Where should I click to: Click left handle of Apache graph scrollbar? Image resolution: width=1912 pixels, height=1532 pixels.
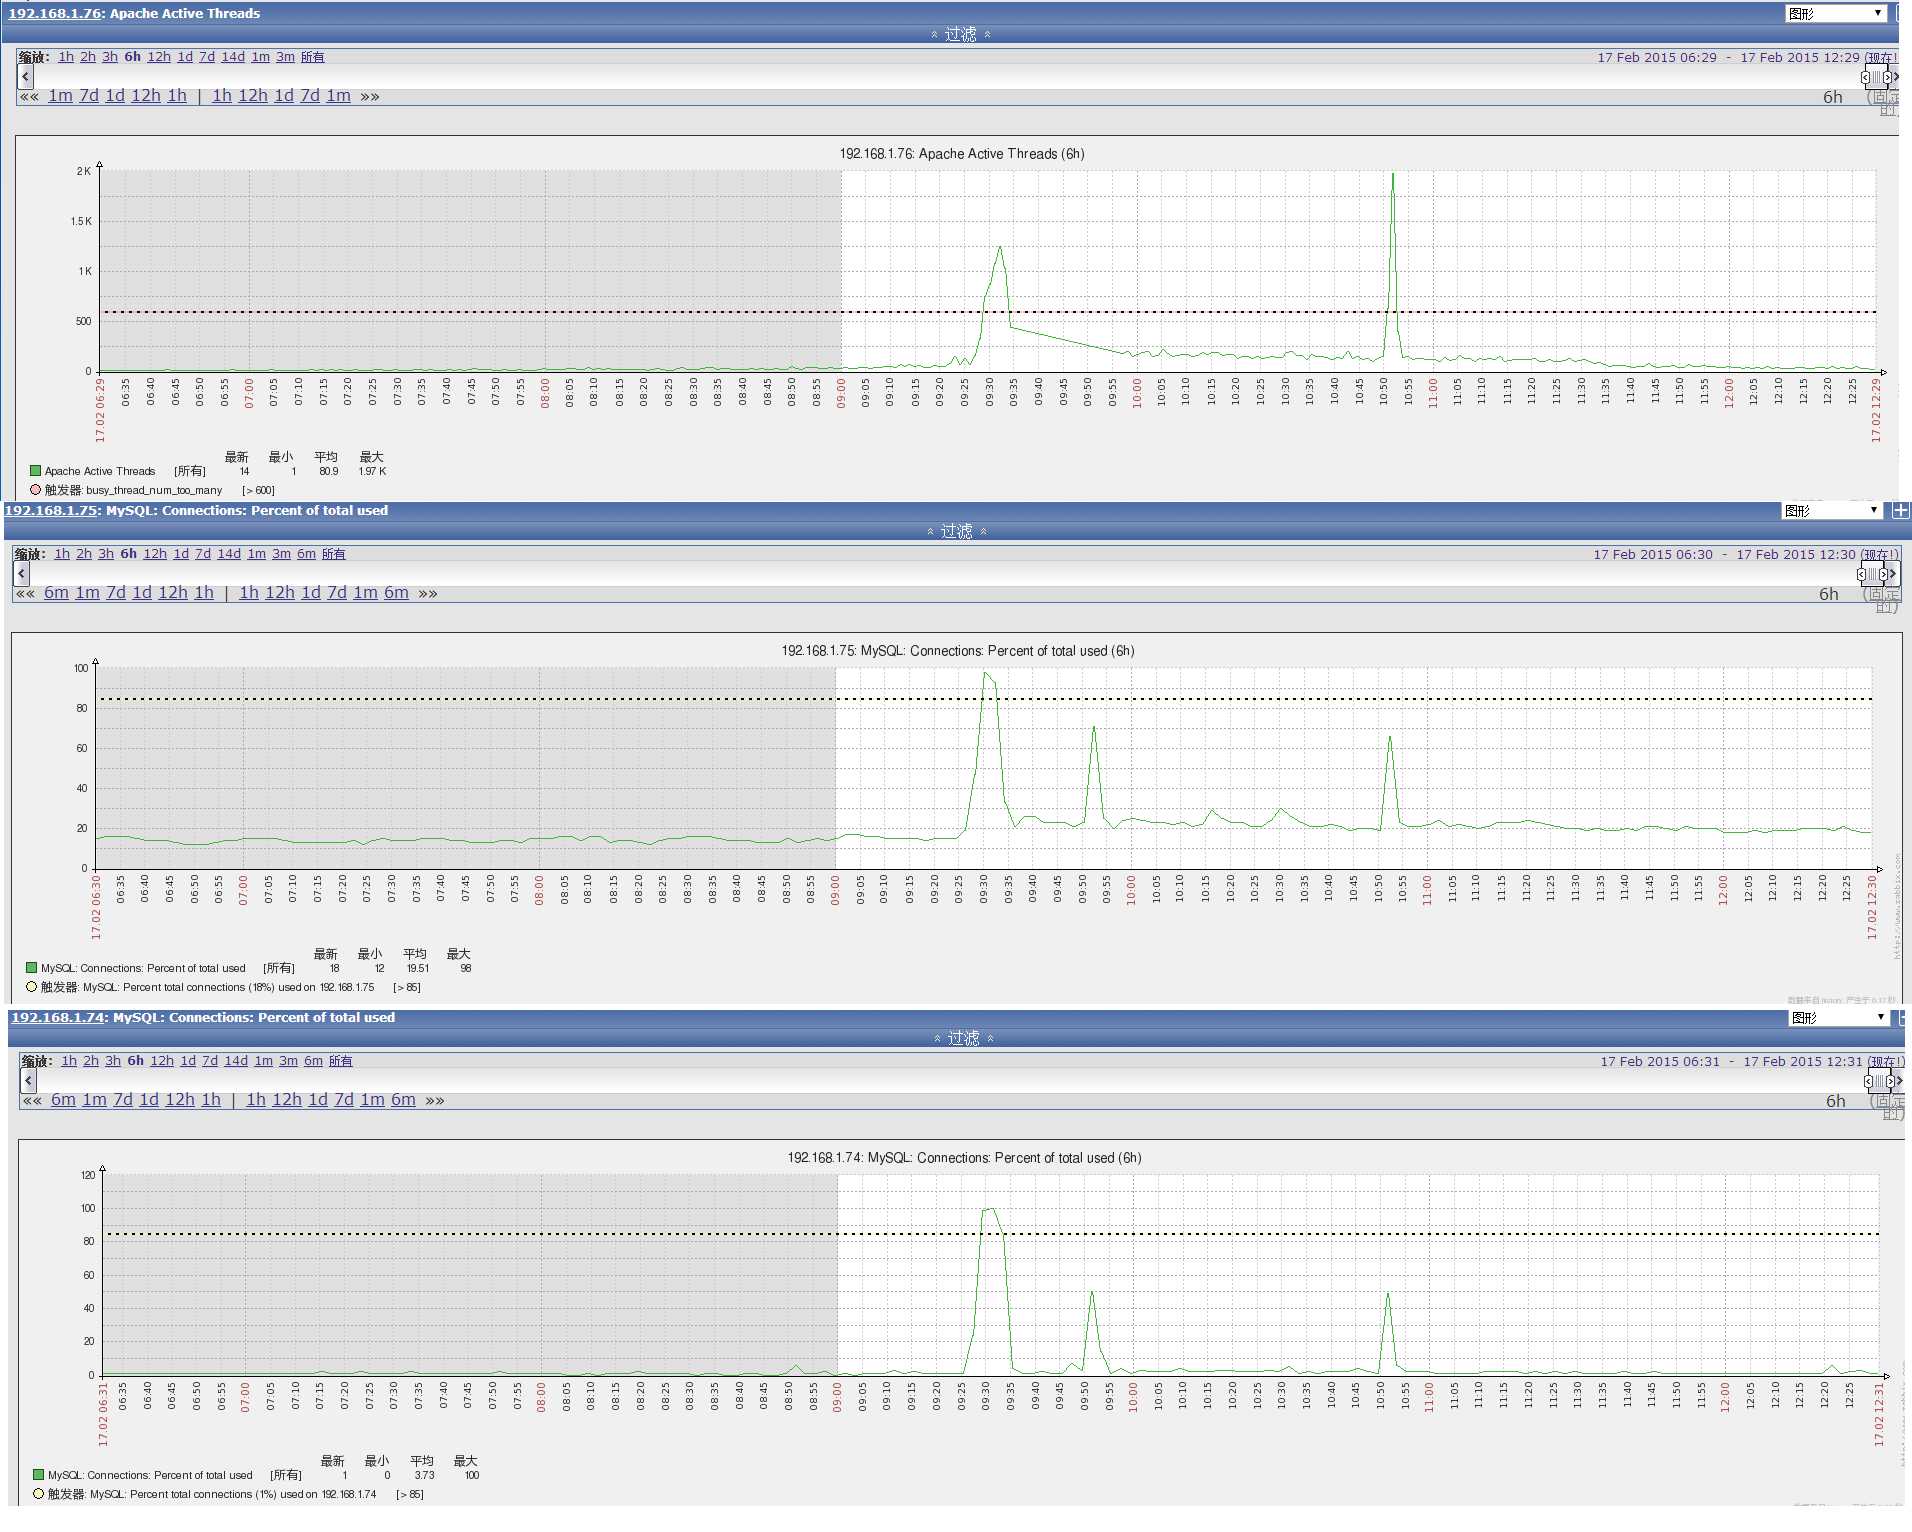tap(1865, 77)
